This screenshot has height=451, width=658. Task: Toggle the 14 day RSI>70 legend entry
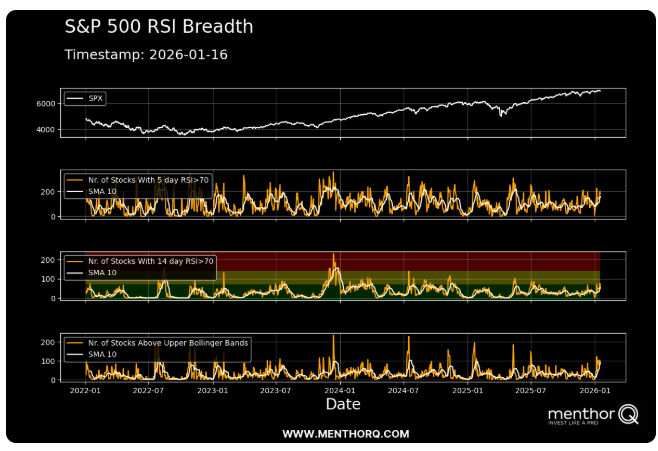(151, 261)
